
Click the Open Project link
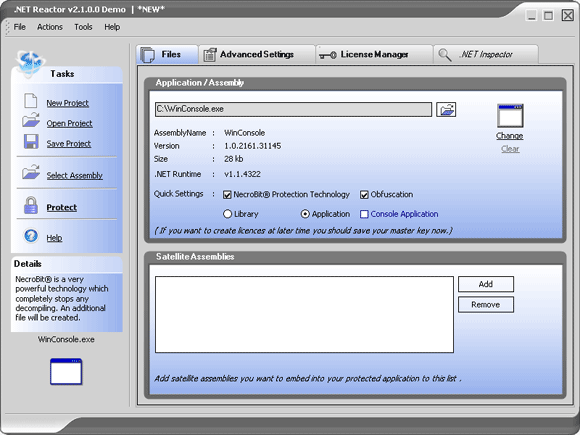70,124
